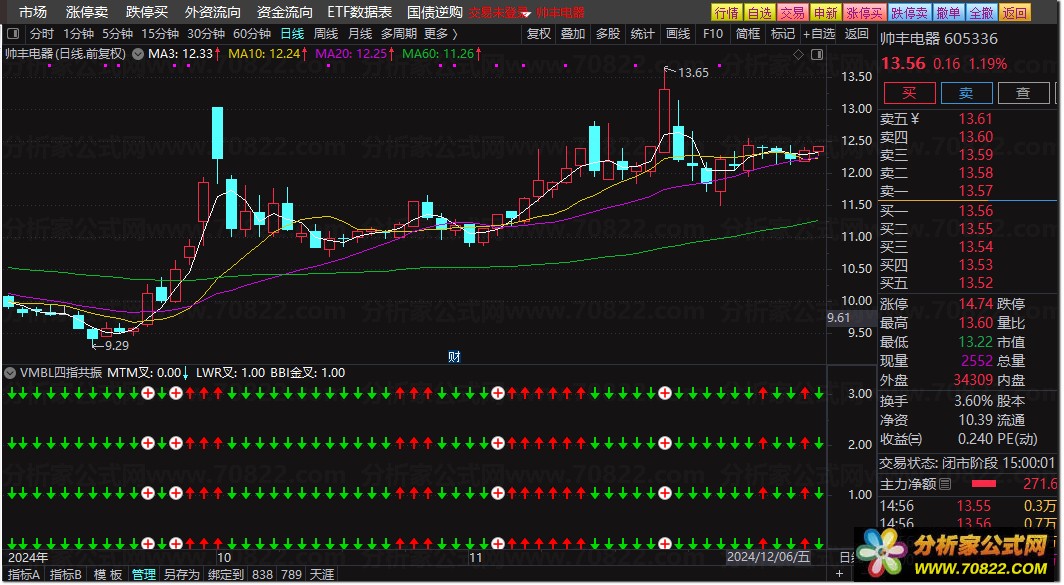Click the 买一 price 13.56
The image size is (1064, 585).
pyautogui.click(x=975, y=210)
